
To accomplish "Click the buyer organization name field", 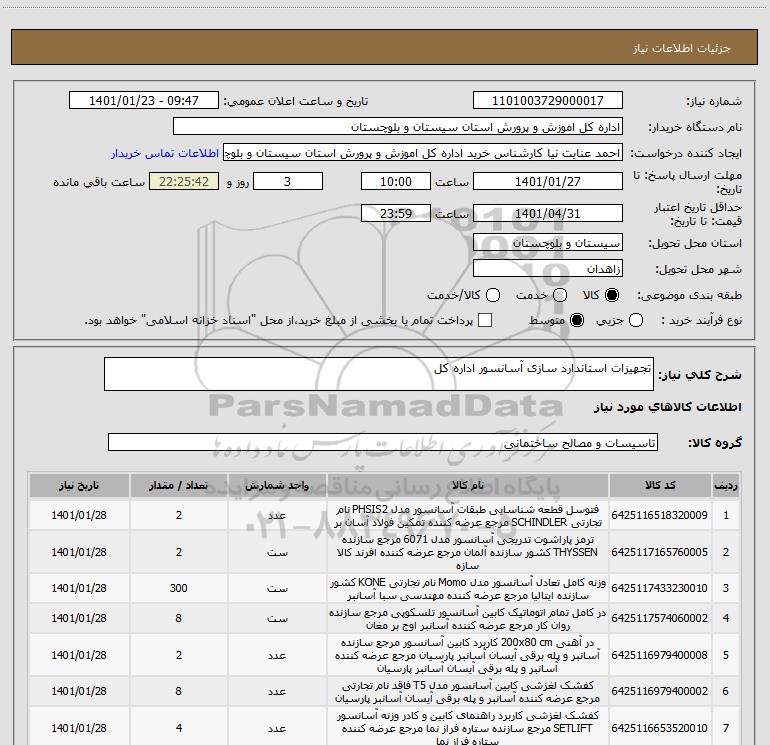I will tap(398, 127).
